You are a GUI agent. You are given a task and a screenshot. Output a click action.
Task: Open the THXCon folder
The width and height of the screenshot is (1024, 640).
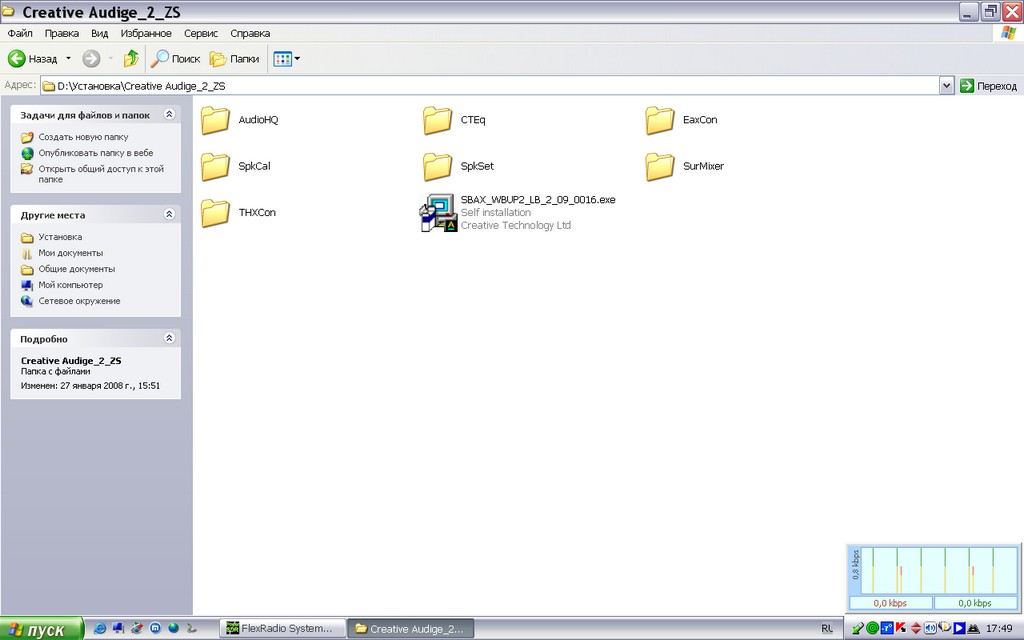[216, 213]
